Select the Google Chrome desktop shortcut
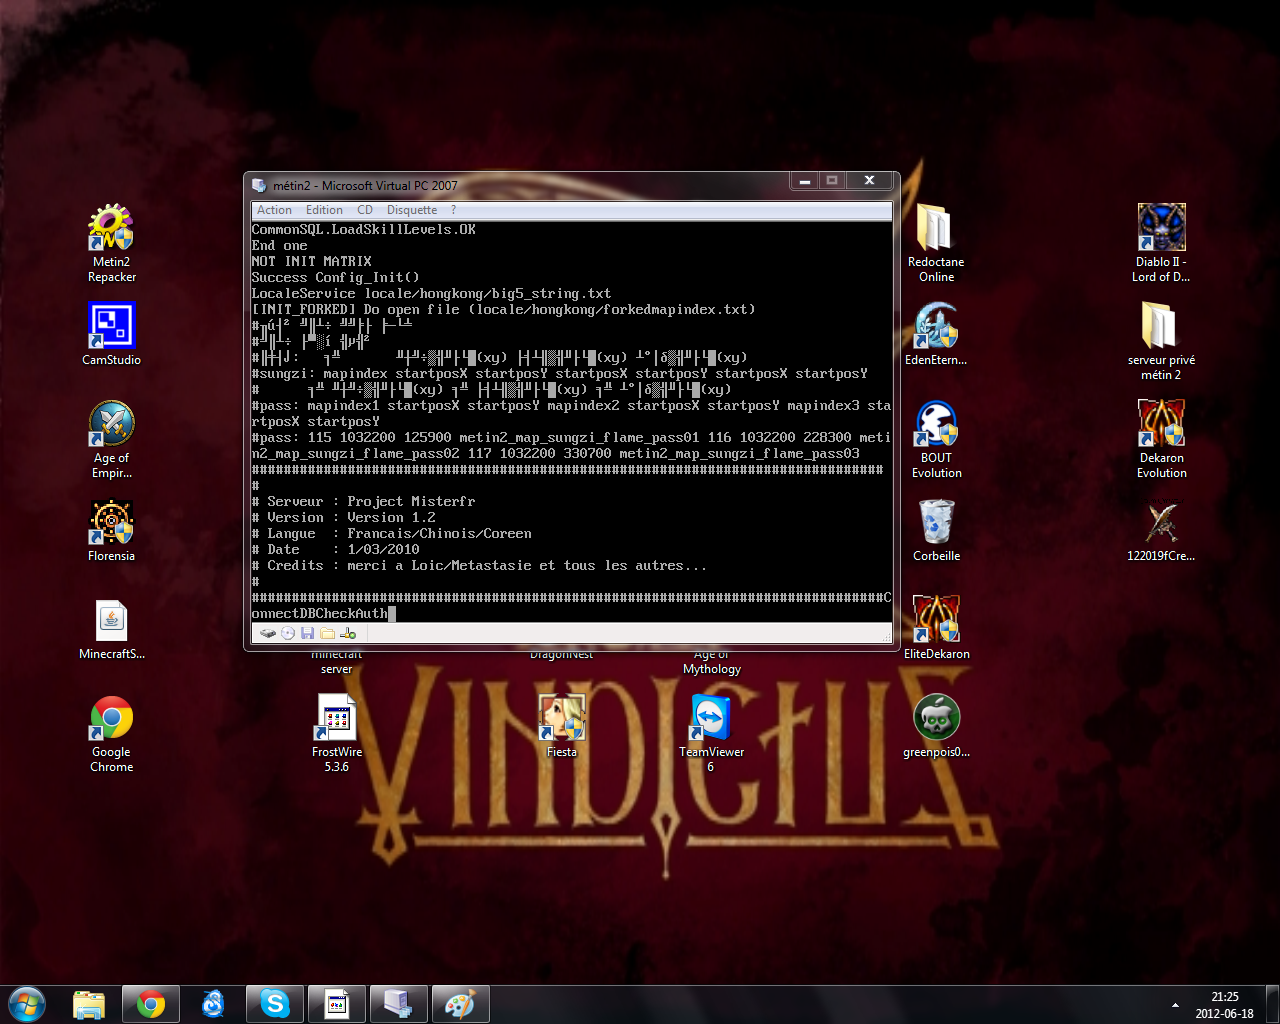 [x=112, y=734]
